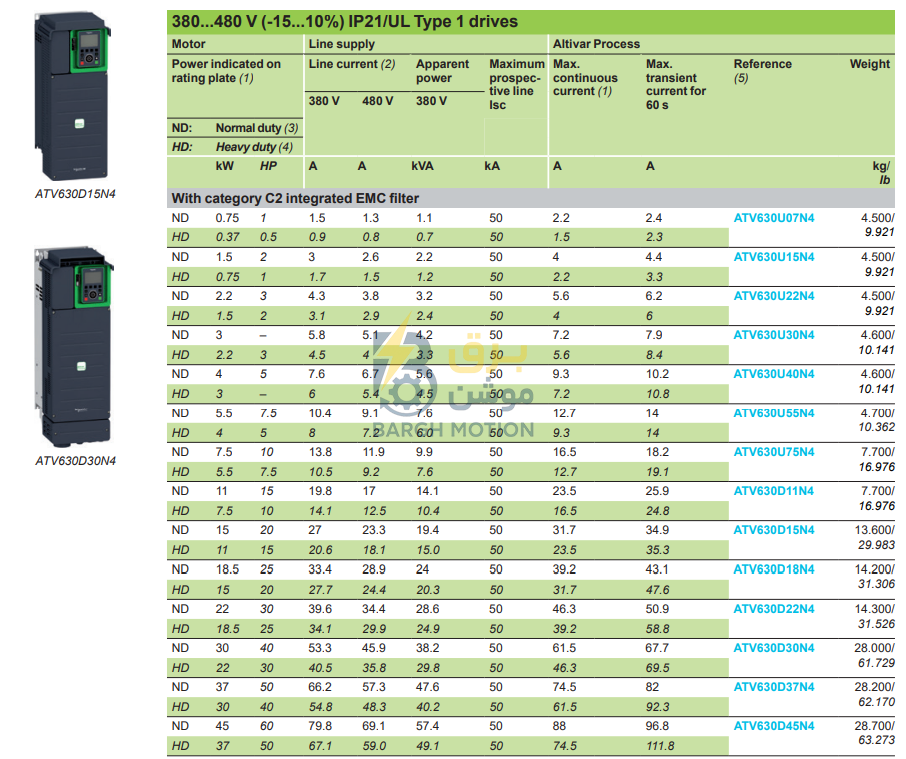Click the "Maximum prospective line Isc" header
The image size is (906, 759).
click(x=517, y=84)
